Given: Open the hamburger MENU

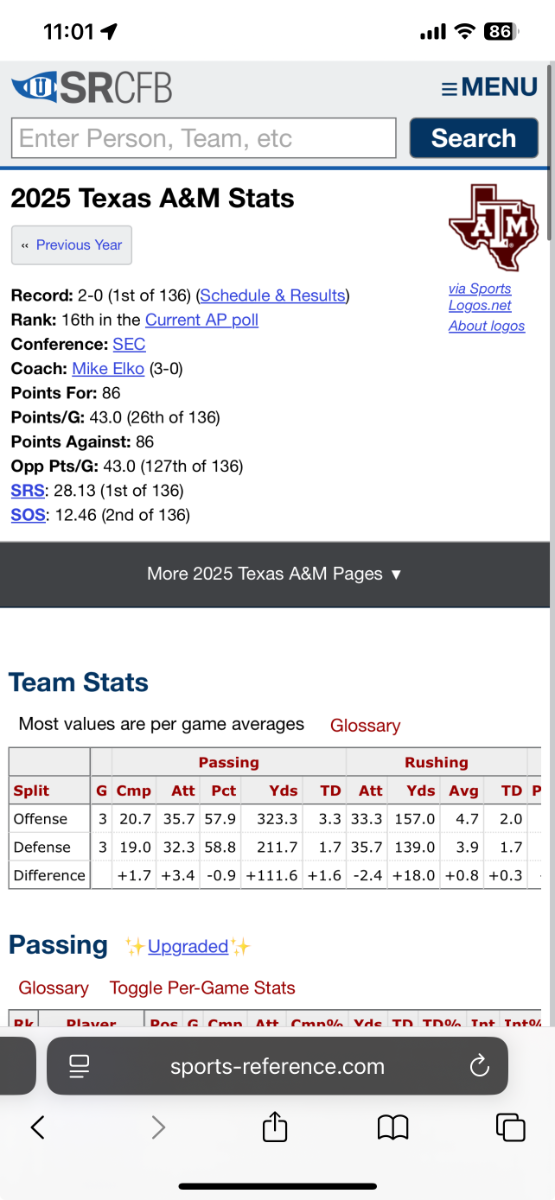Looking at the screenshot, I should pyautogui.click(x=490, y=88).
